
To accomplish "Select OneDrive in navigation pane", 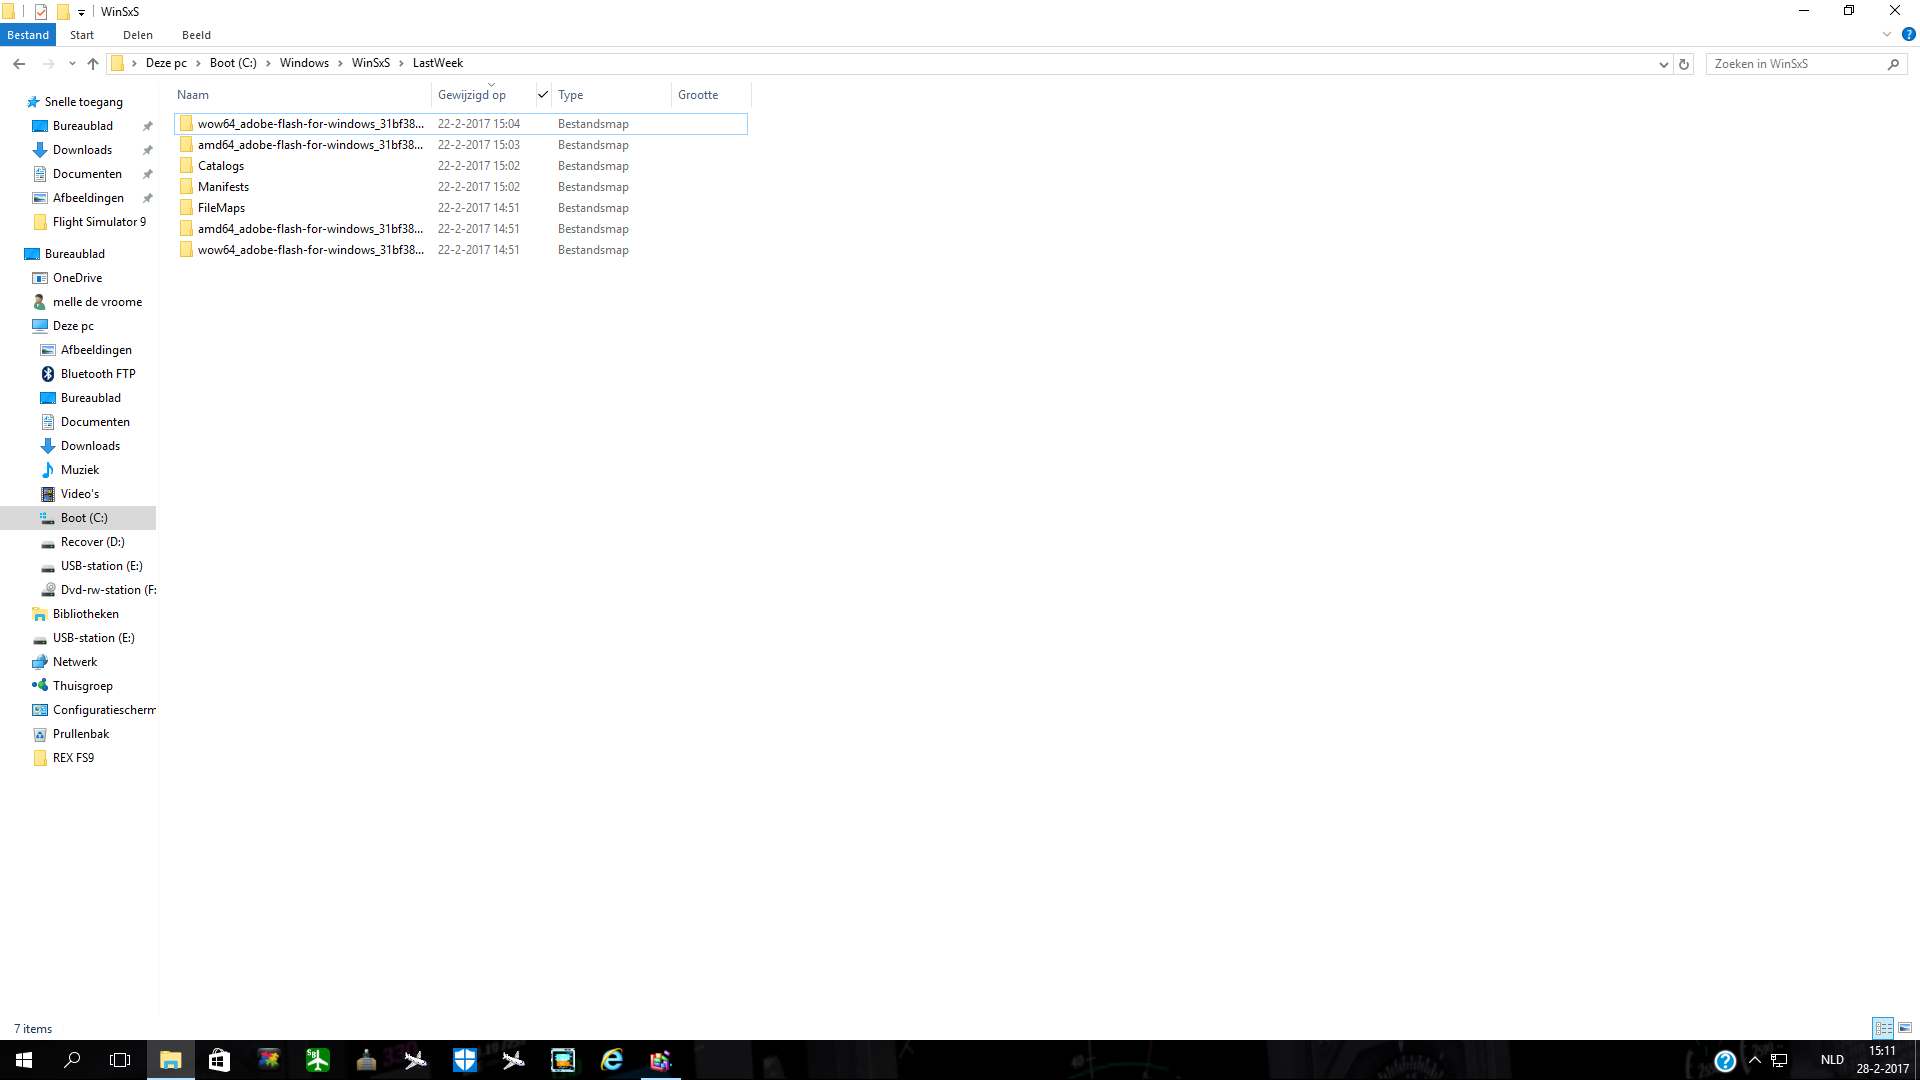I will pos(77,278).
